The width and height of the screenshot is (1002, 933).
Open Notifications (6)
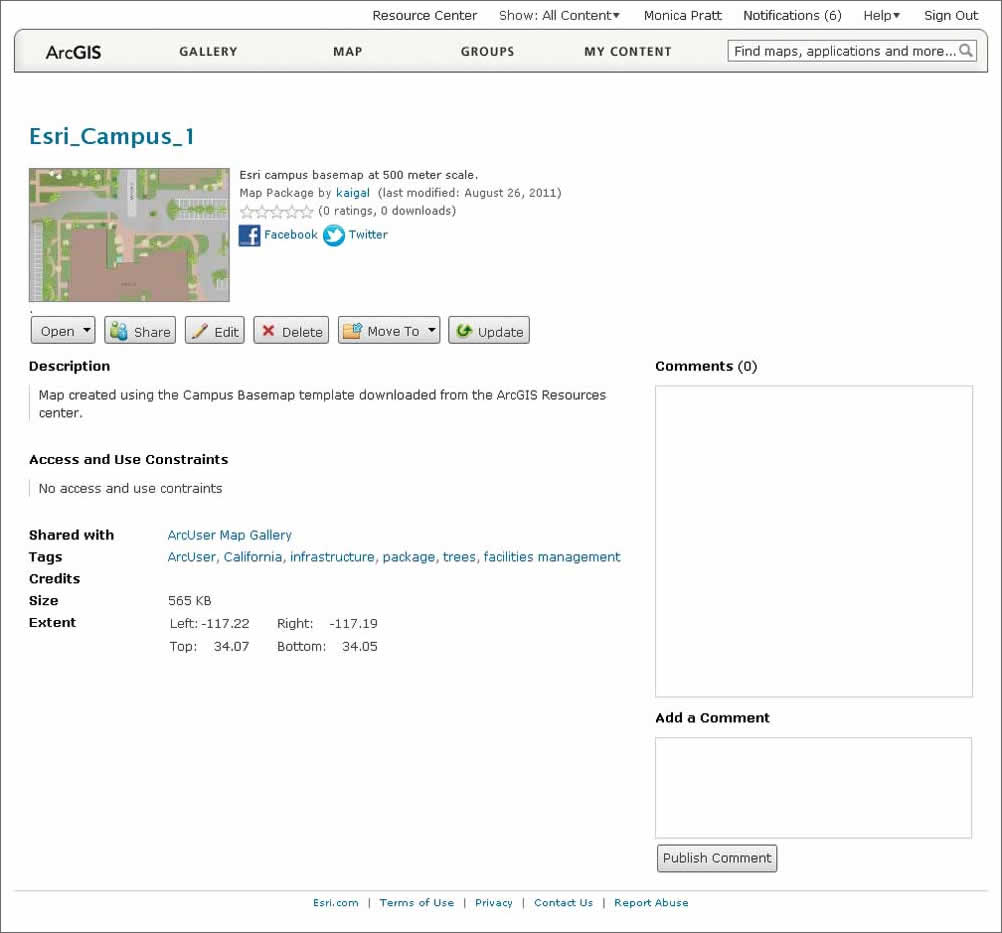tap(792, 15)
